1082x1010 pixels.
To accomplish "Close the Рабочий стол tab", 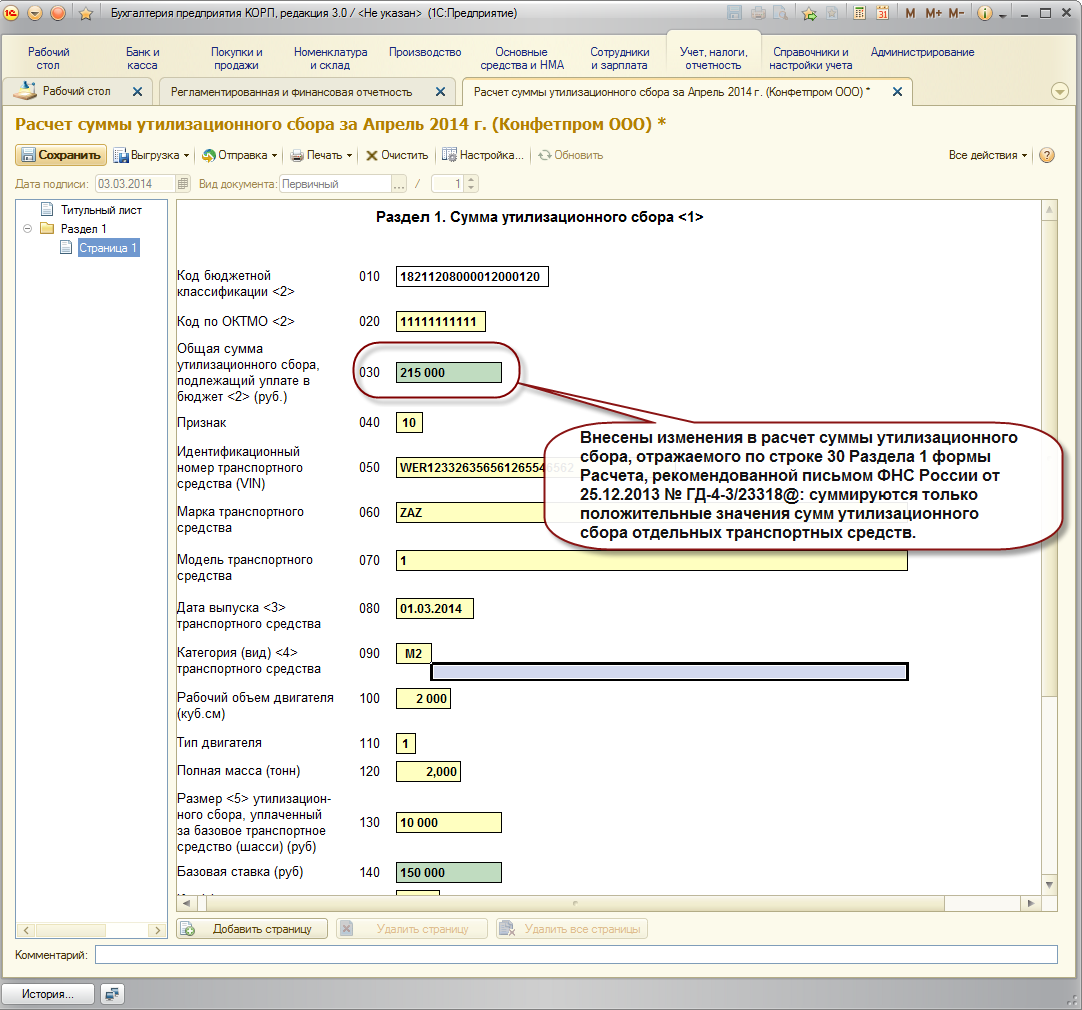I will click(137, 91).
